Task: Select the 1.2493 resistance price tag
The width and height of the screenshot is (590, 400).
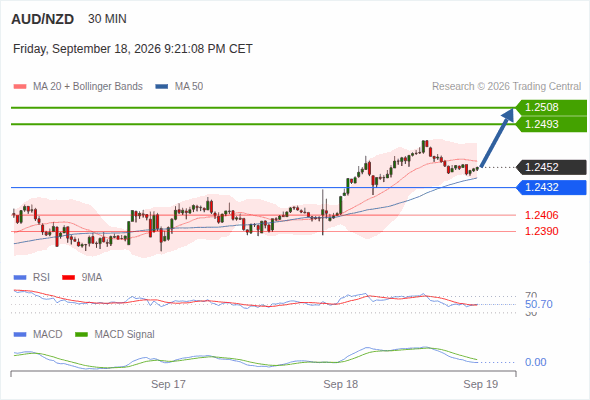Action: click(x=551, y=124)
